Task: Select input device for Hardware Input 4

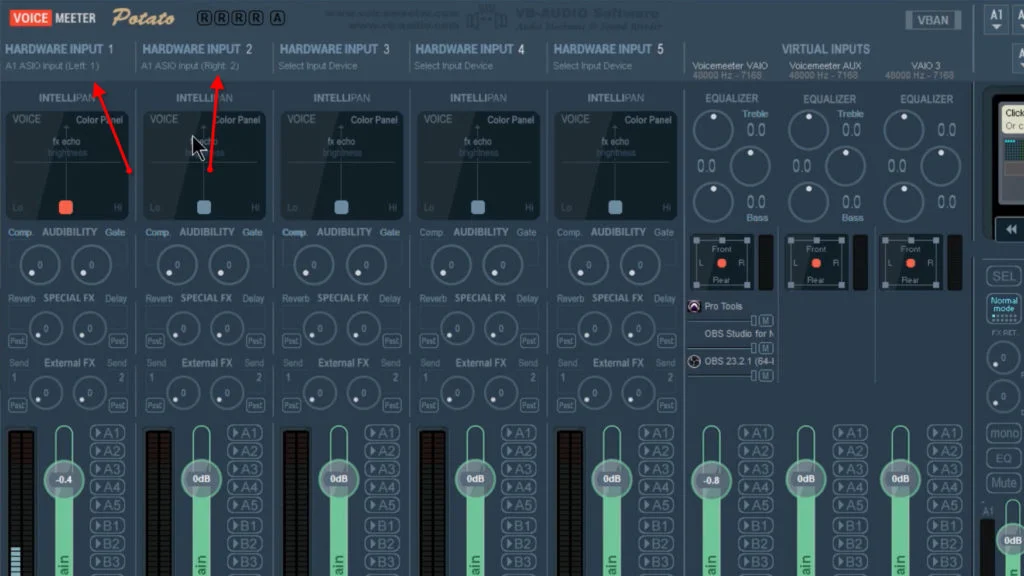Action: pyautogui.click(x=453, y=66)
